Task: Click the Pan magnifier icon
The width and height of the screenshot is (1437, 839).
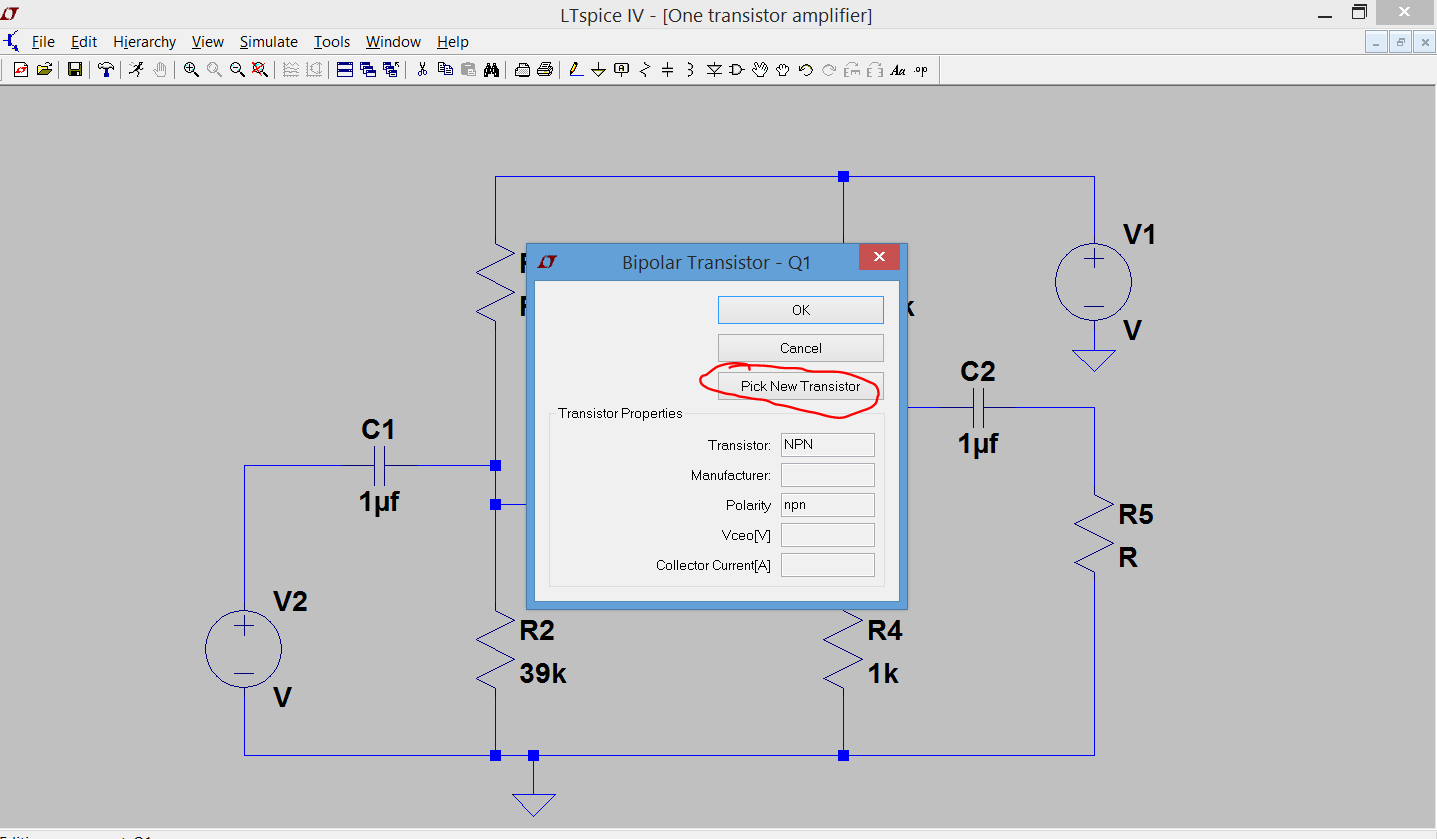Action: tap(214, 70)
